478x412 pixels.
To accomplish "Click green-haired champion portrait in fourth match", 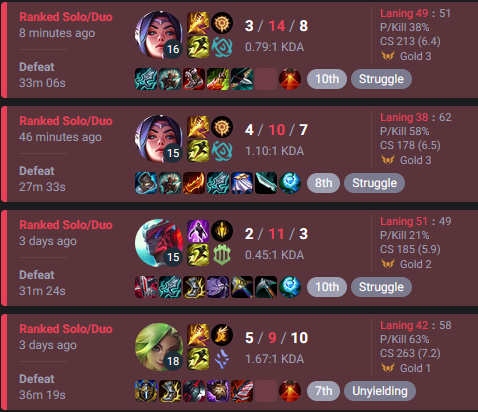I will pos(159,347).
